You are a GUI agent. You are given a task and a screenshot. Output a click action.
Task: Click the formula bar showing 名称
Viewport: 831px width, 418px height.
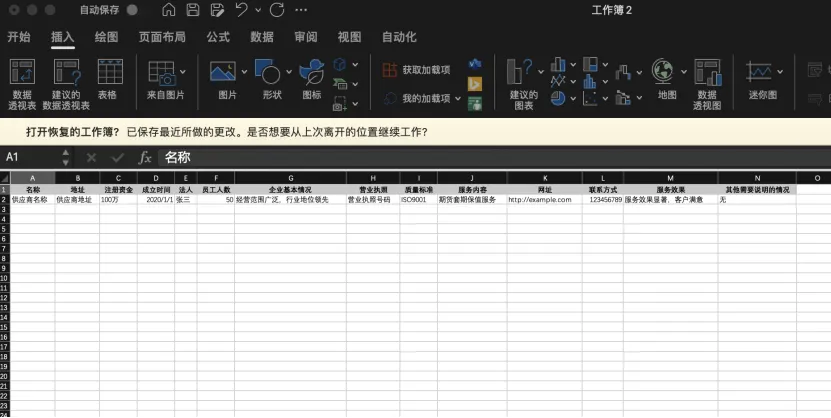click(x=493, y=157)
